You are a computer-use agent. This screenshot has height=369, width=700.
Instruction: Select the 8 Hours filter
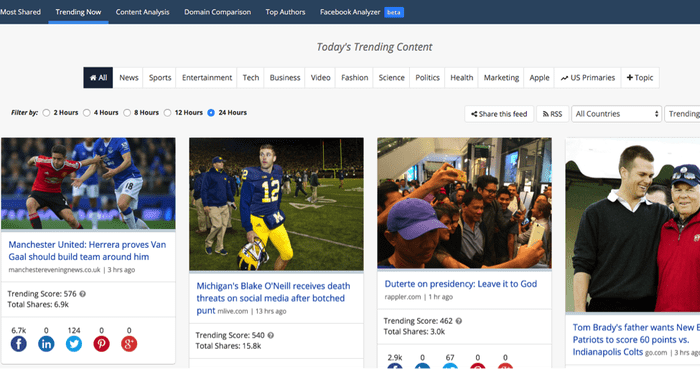(x=127, y=113)
